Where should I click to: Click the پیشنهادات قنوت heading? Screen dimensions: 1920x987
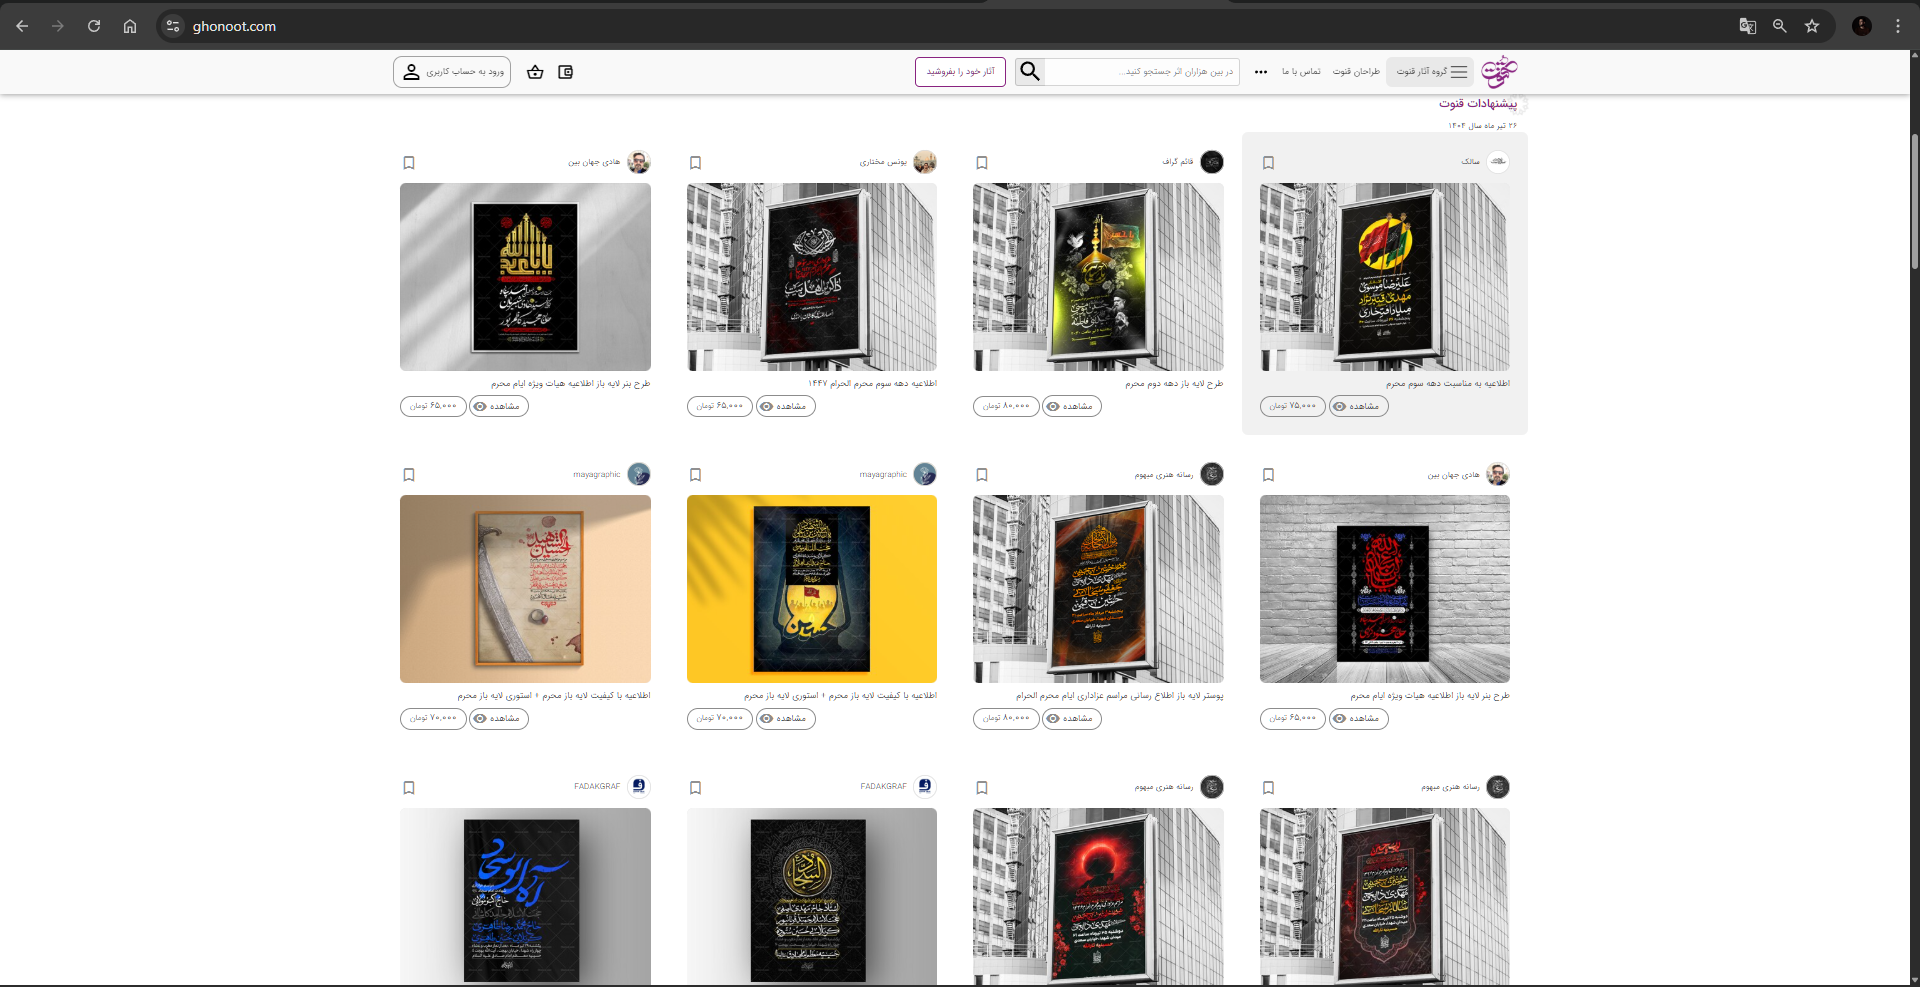click(1478, 104)
